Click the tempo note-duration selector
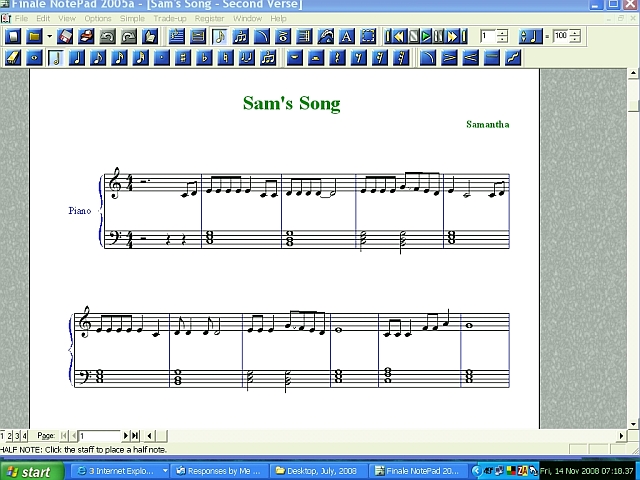 click(x=529, y=36)
